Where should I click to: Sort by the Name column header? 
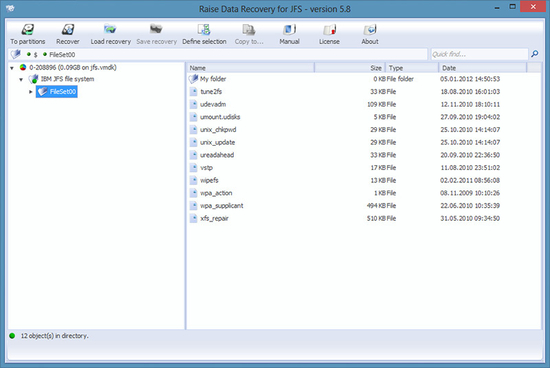coord(250,68)
